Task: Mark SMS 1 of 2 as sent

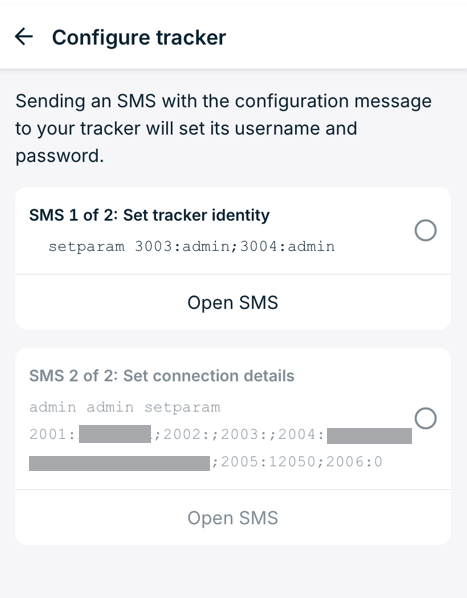Action: [425, 230]
